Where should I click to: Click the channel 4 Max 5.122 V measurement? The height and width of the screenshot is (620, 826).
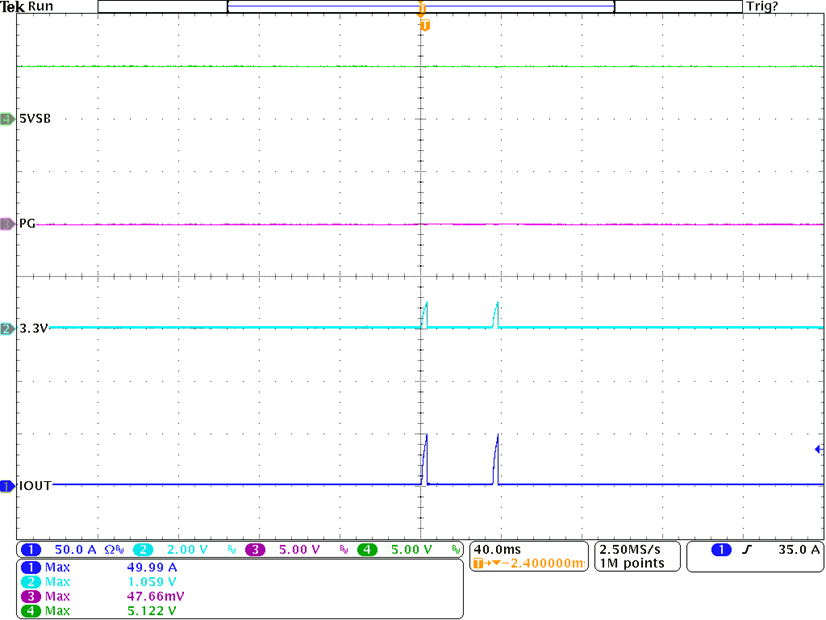coord(99,611)
